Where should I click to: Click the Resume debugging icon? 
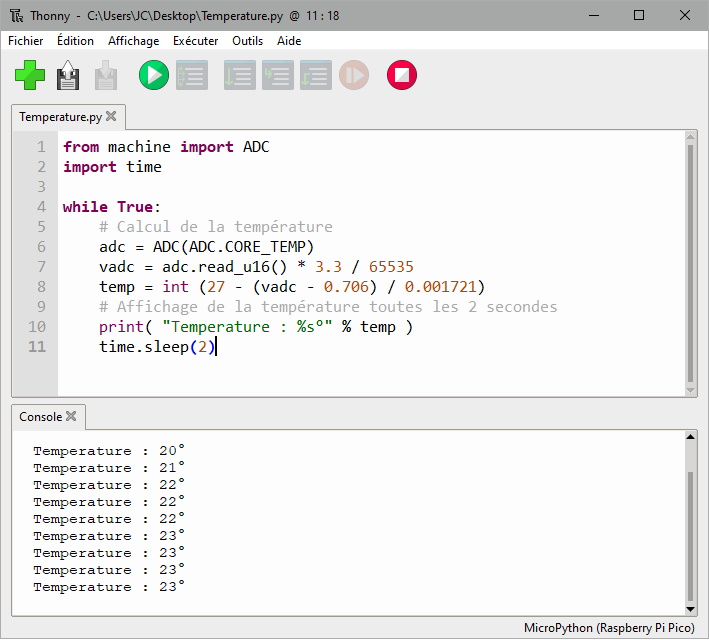pos(353,75)
